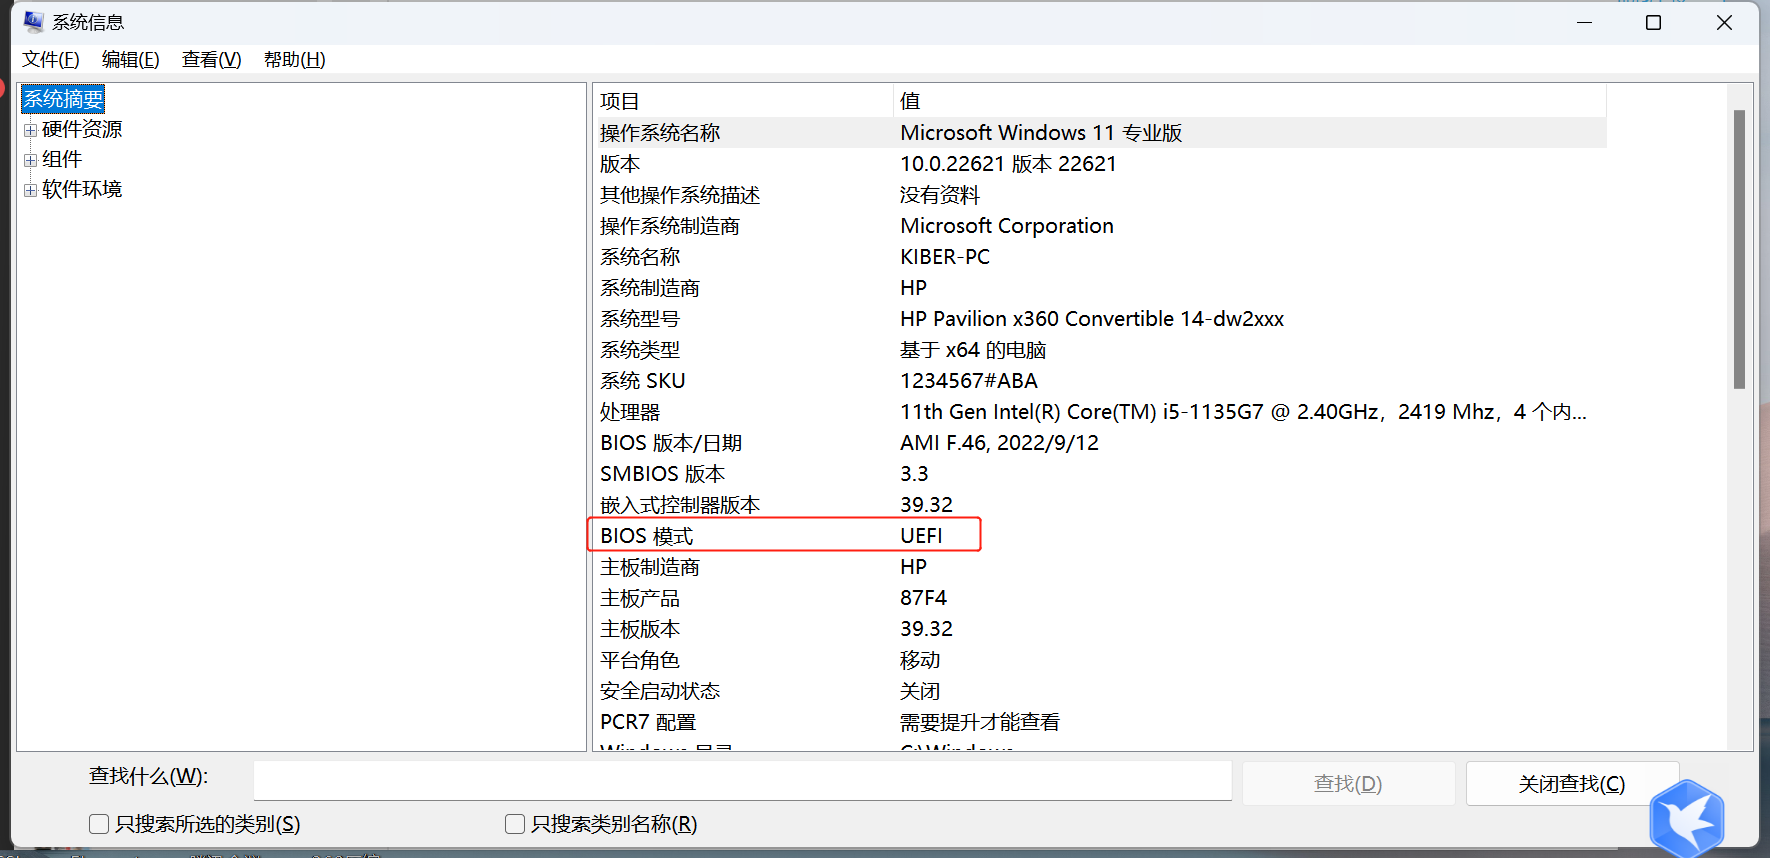The height and width of the screenshot is (858, 1770).
Task: Select 系统摘要 in the tree
Action: [63, 99]
